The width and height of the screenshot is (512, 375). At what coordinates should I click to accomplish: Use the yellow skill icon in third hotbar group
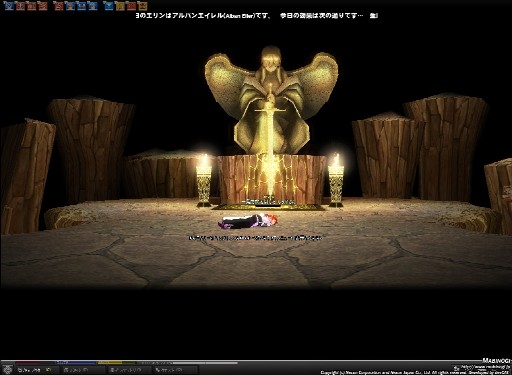120,6
